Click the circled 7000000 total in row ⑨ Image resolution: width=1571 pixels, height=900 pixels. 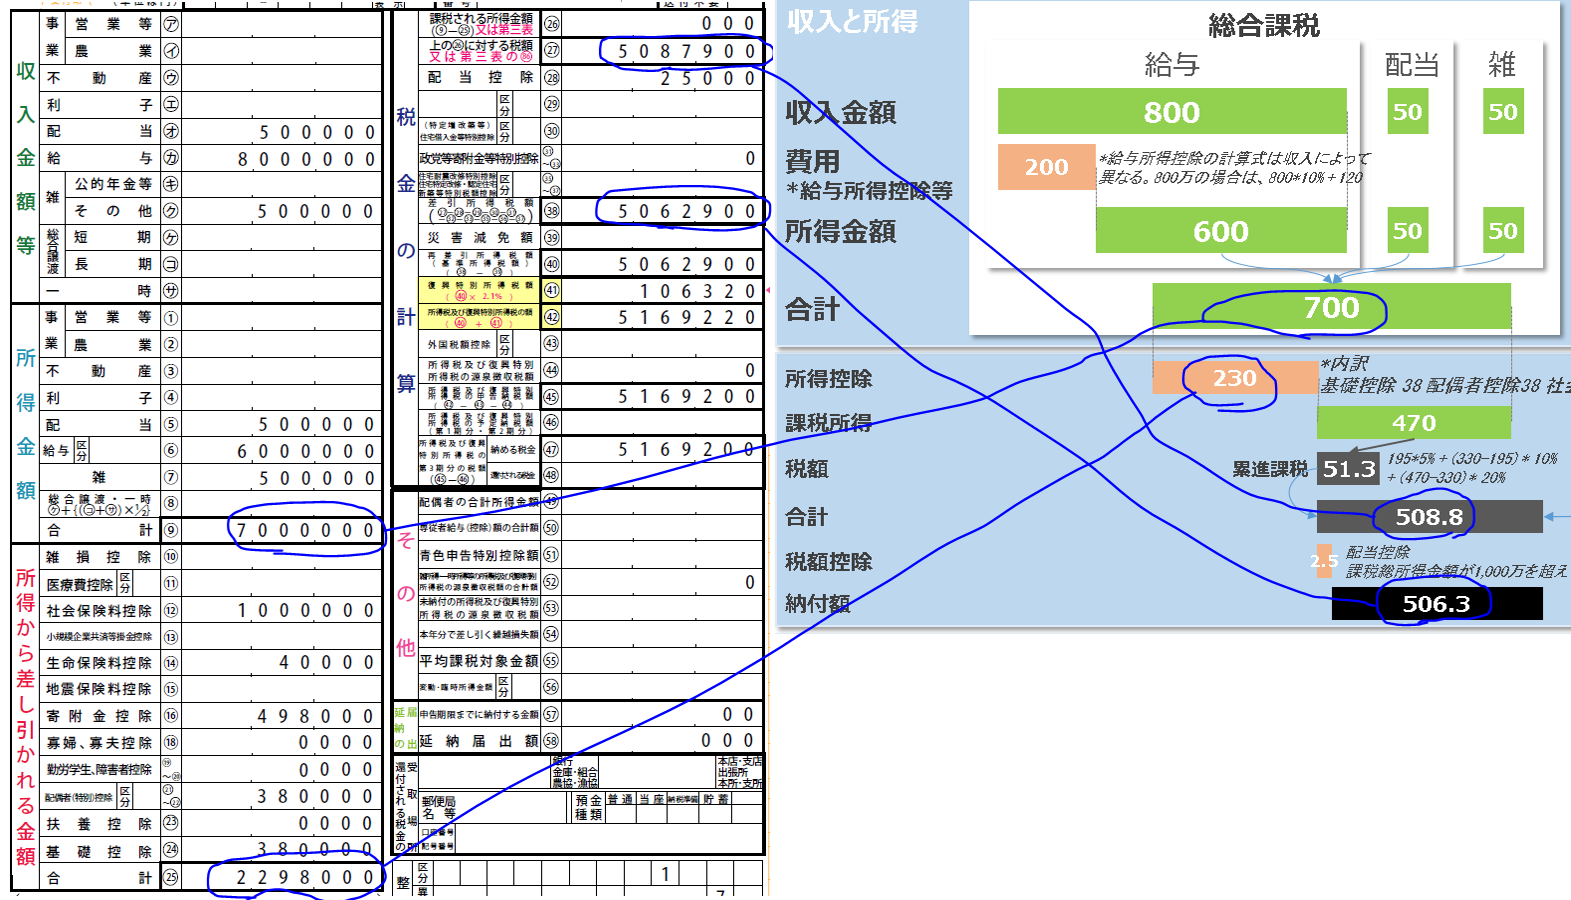[x=306, y=530]
